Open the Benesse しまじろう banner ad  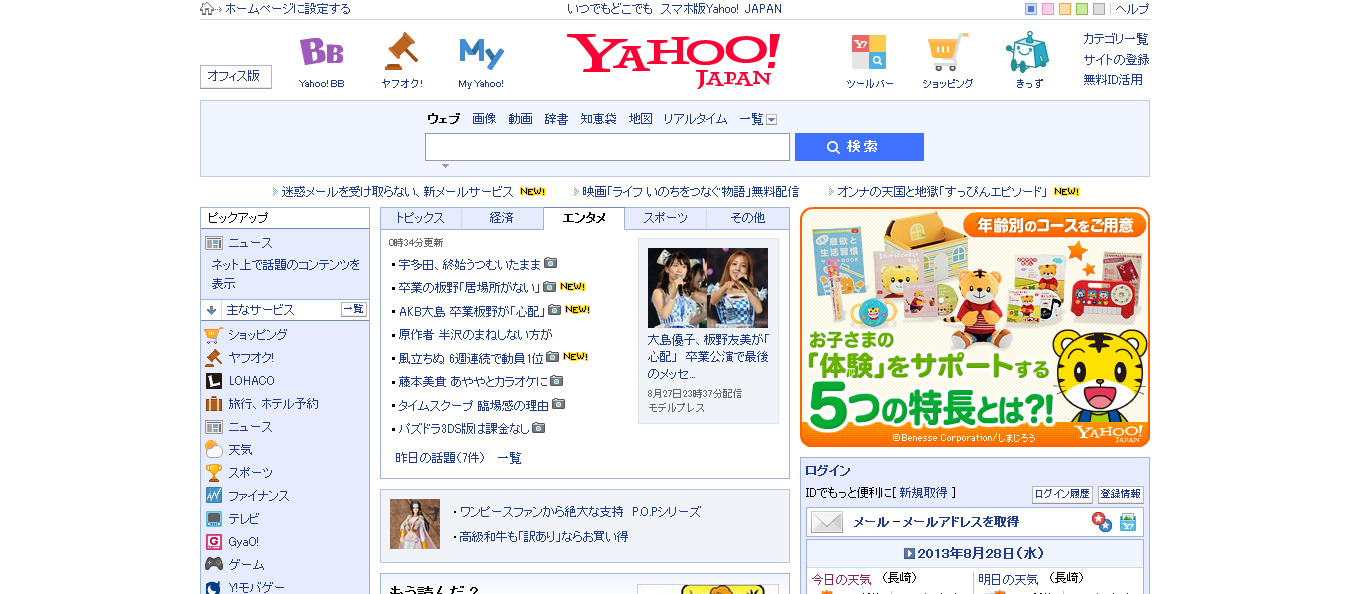tap(975, 327)
